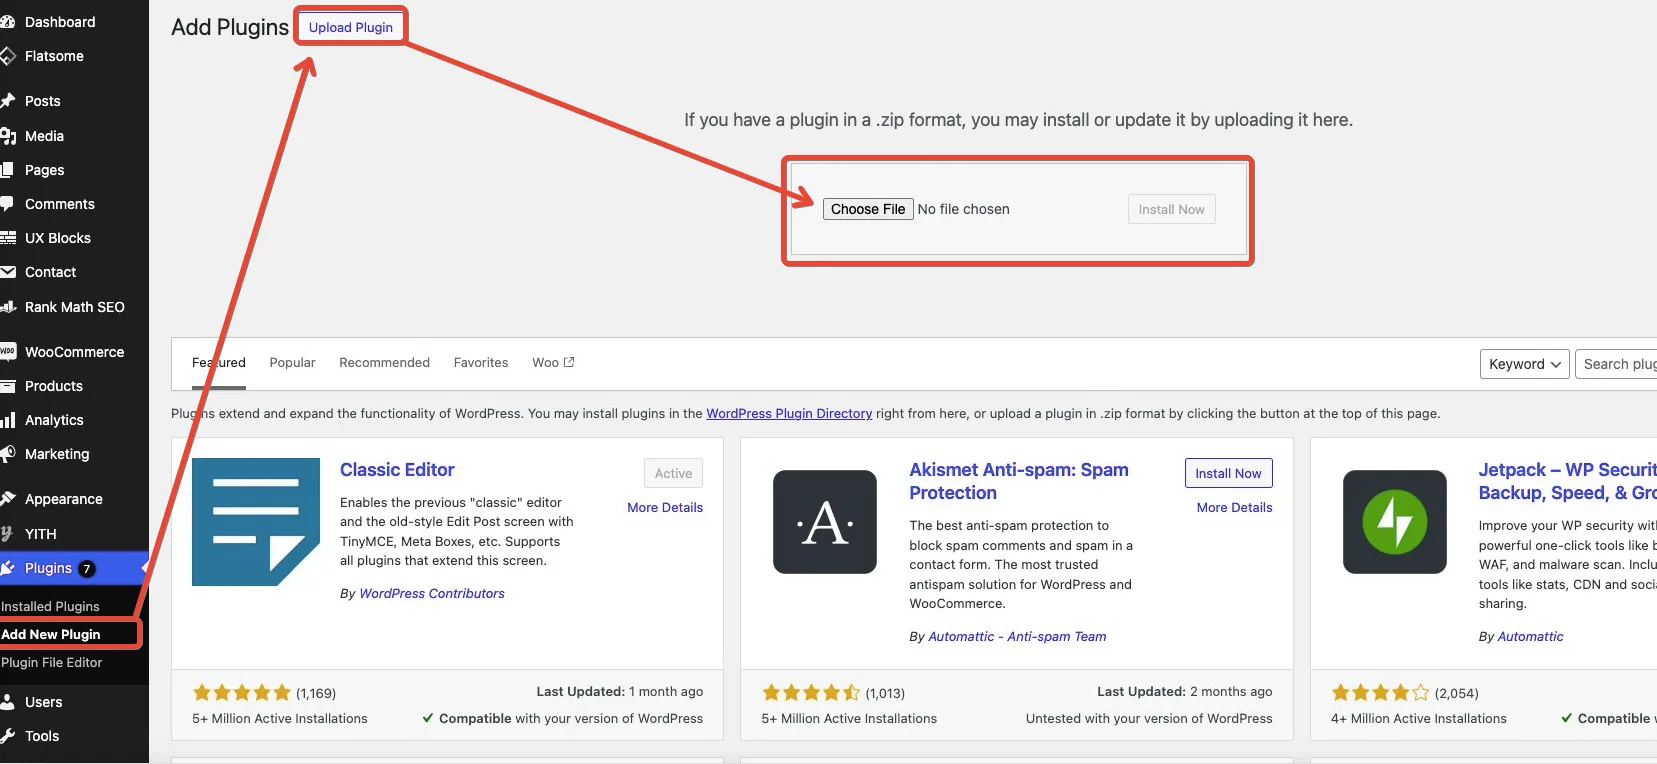This screenshot has width=1657, height=764.
Task: Switch to the Favorites tab
Action: [481, 363]
